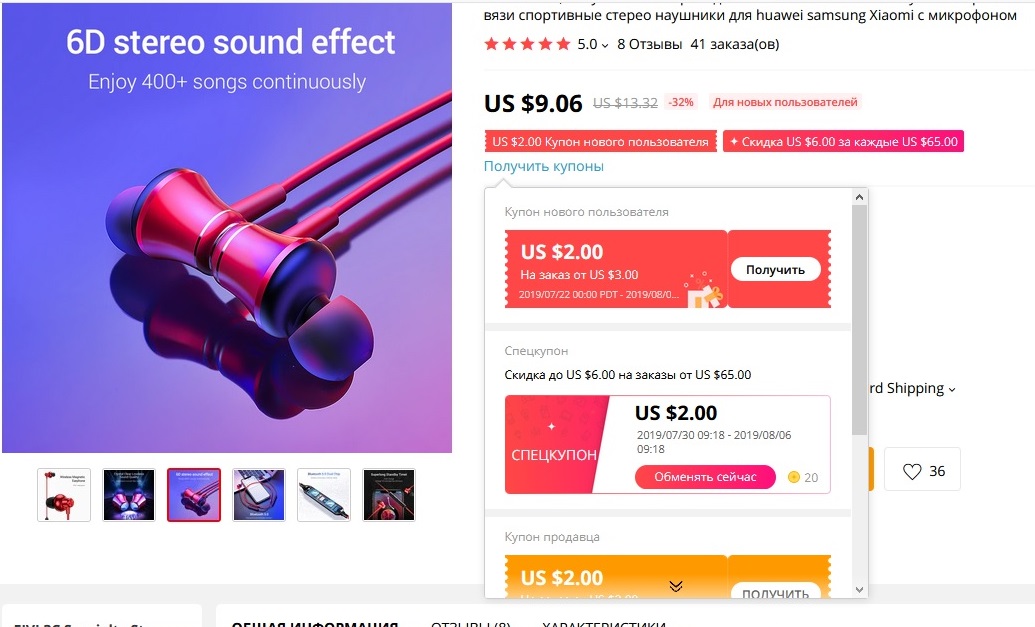1035x627 pixels.
Task: Select the first thumbnail with the red earphone
Action: point(64,495)
